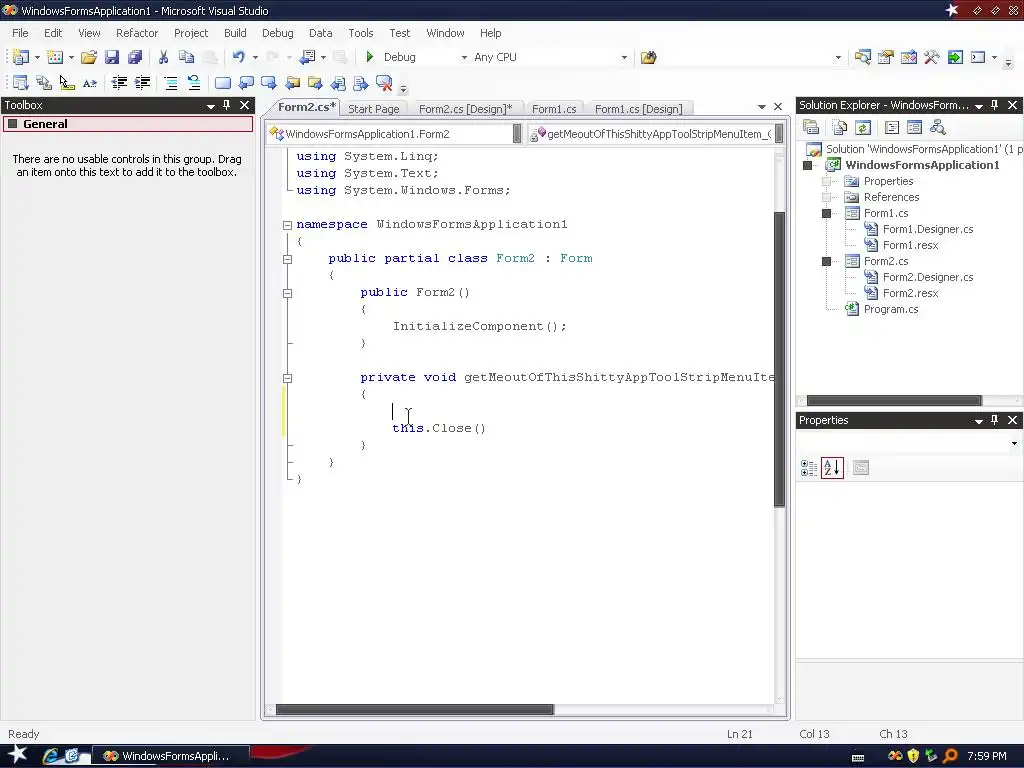This screenshot has height=768, width=1024.
Task: Open the Object Browser toolbar icon
Action: 909,57
